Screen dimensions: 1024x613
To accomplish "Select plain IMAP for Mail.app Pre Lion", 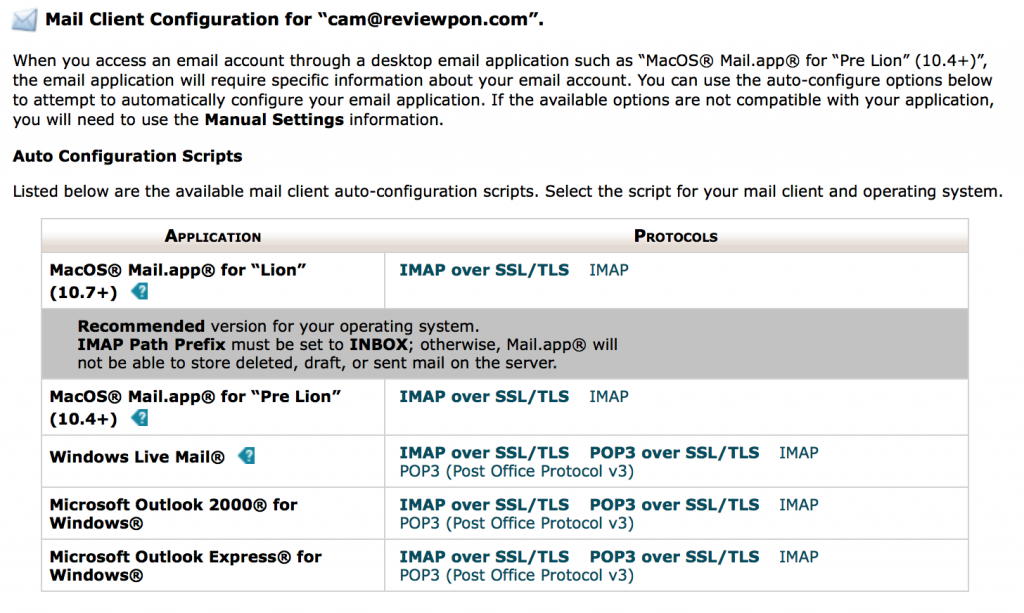I will point(609,397).
